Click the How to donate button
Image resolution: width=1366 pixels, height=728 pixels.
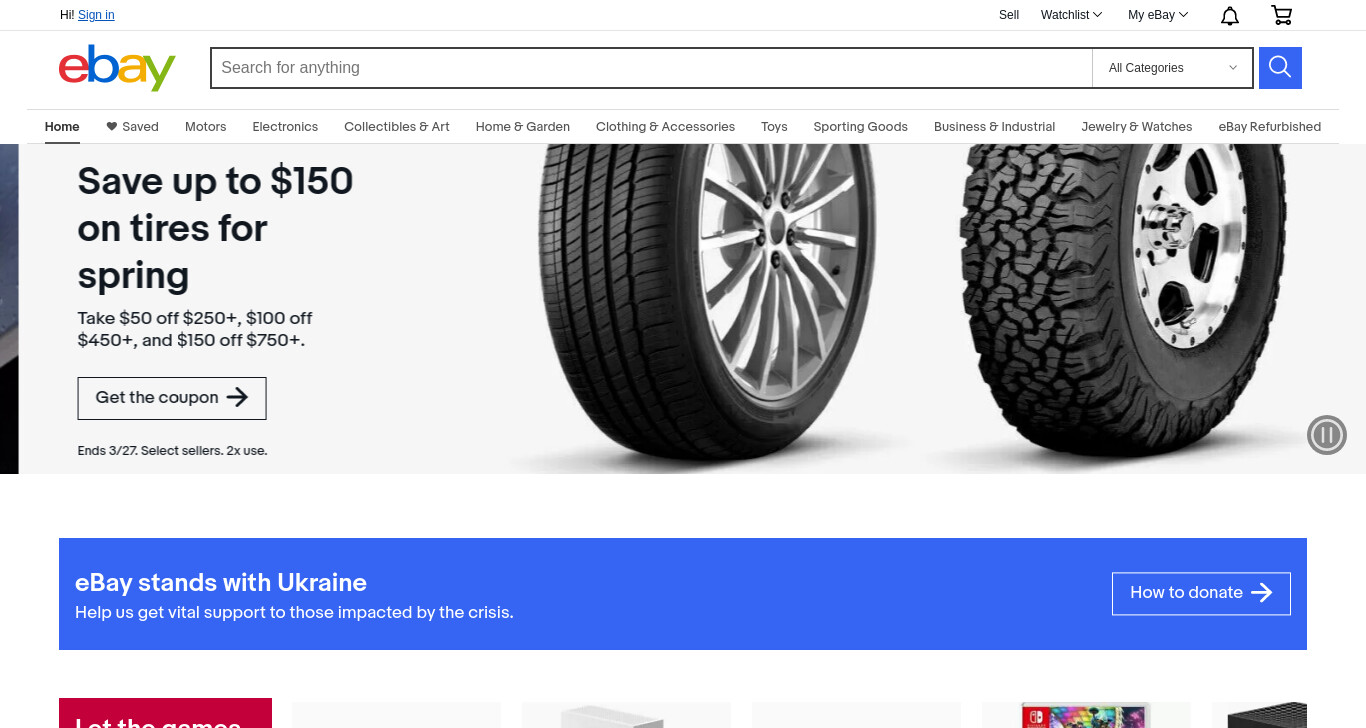[1201, 593]
